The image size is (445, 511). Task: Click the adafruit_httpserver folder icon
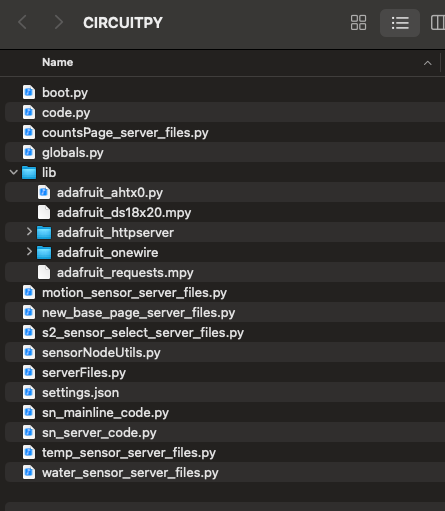(44, 233)
